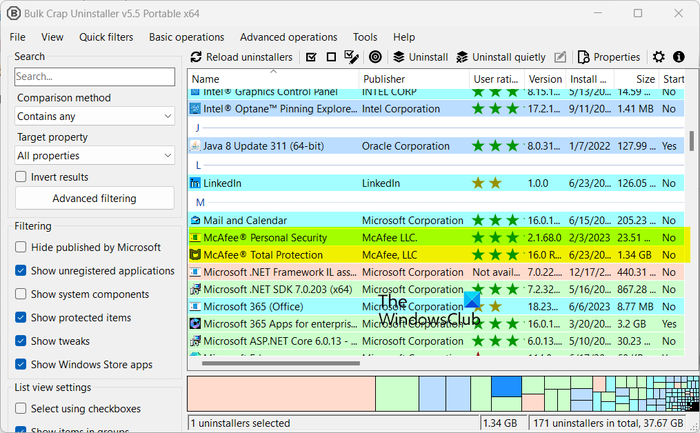Click the modify pencil-on-page toolbar icon
700x433 pixels.
pyautogui.click(x=560, y=57)
